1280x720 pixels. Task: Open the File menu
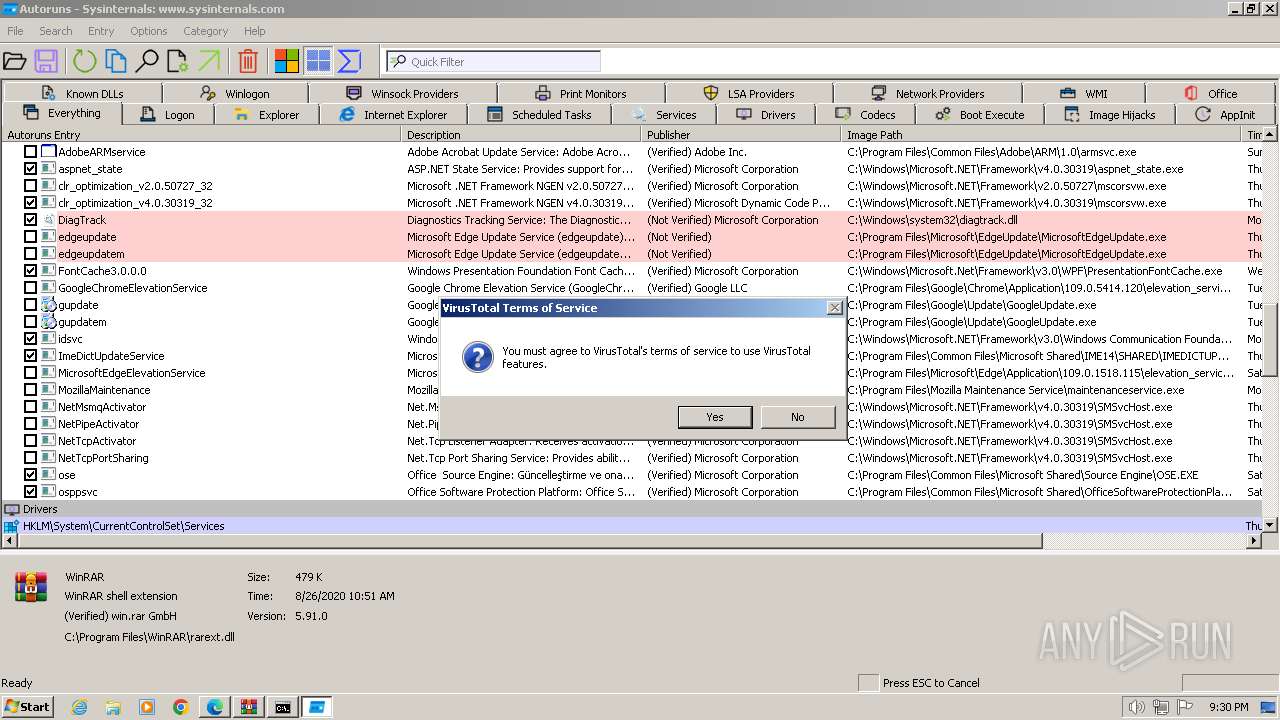pos(15,31)
